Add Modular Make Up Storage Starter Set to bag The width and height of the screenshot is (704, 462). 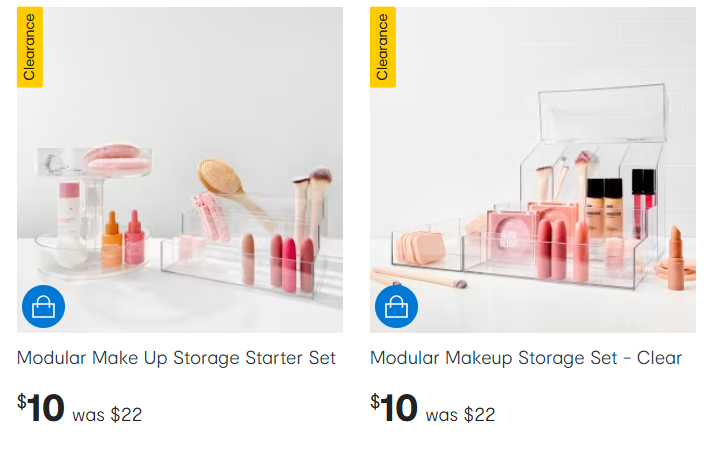pos(43,308)
